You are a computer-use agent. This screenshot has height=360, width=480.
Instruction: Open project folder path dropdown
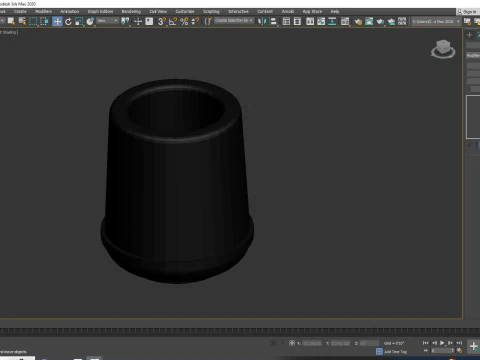pyautogui.click(x=436, y=21)
